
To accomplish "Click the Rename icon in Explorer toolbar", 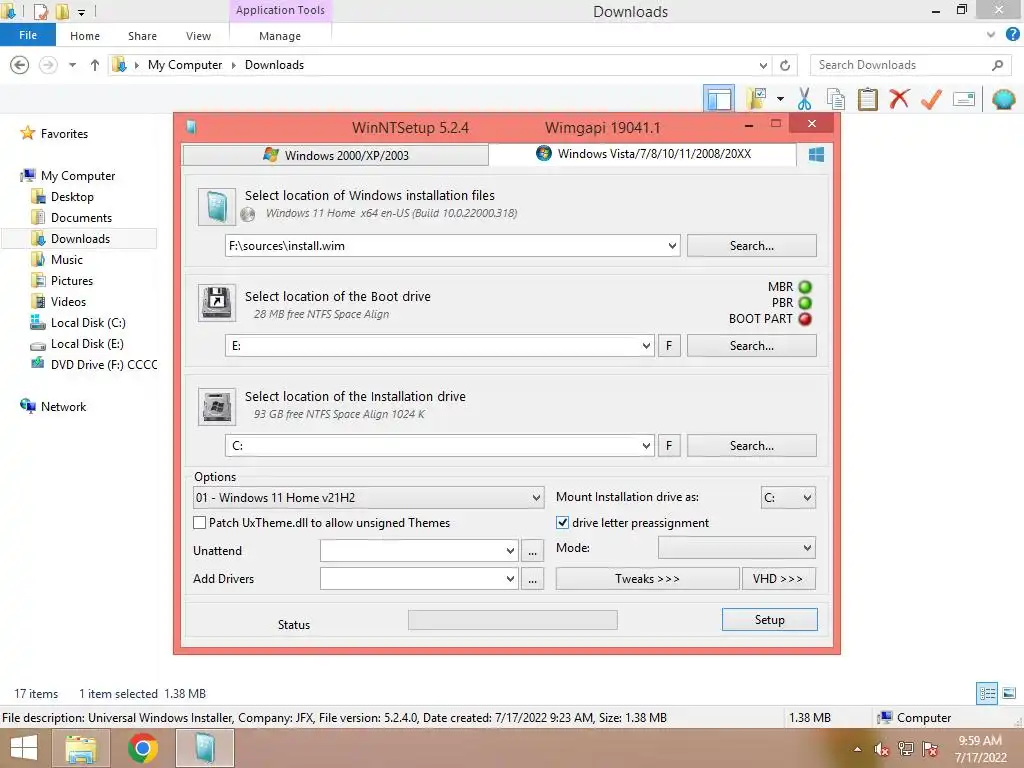I will pyautogui.click(x=964, y=99).
